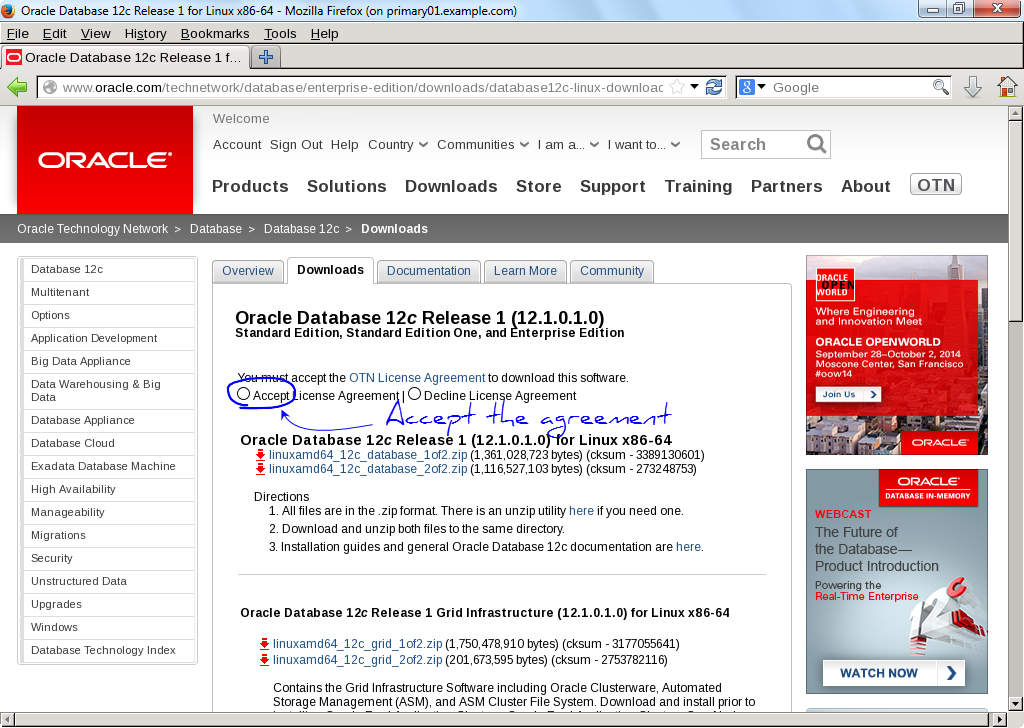Open the File menu

(18, 33)
